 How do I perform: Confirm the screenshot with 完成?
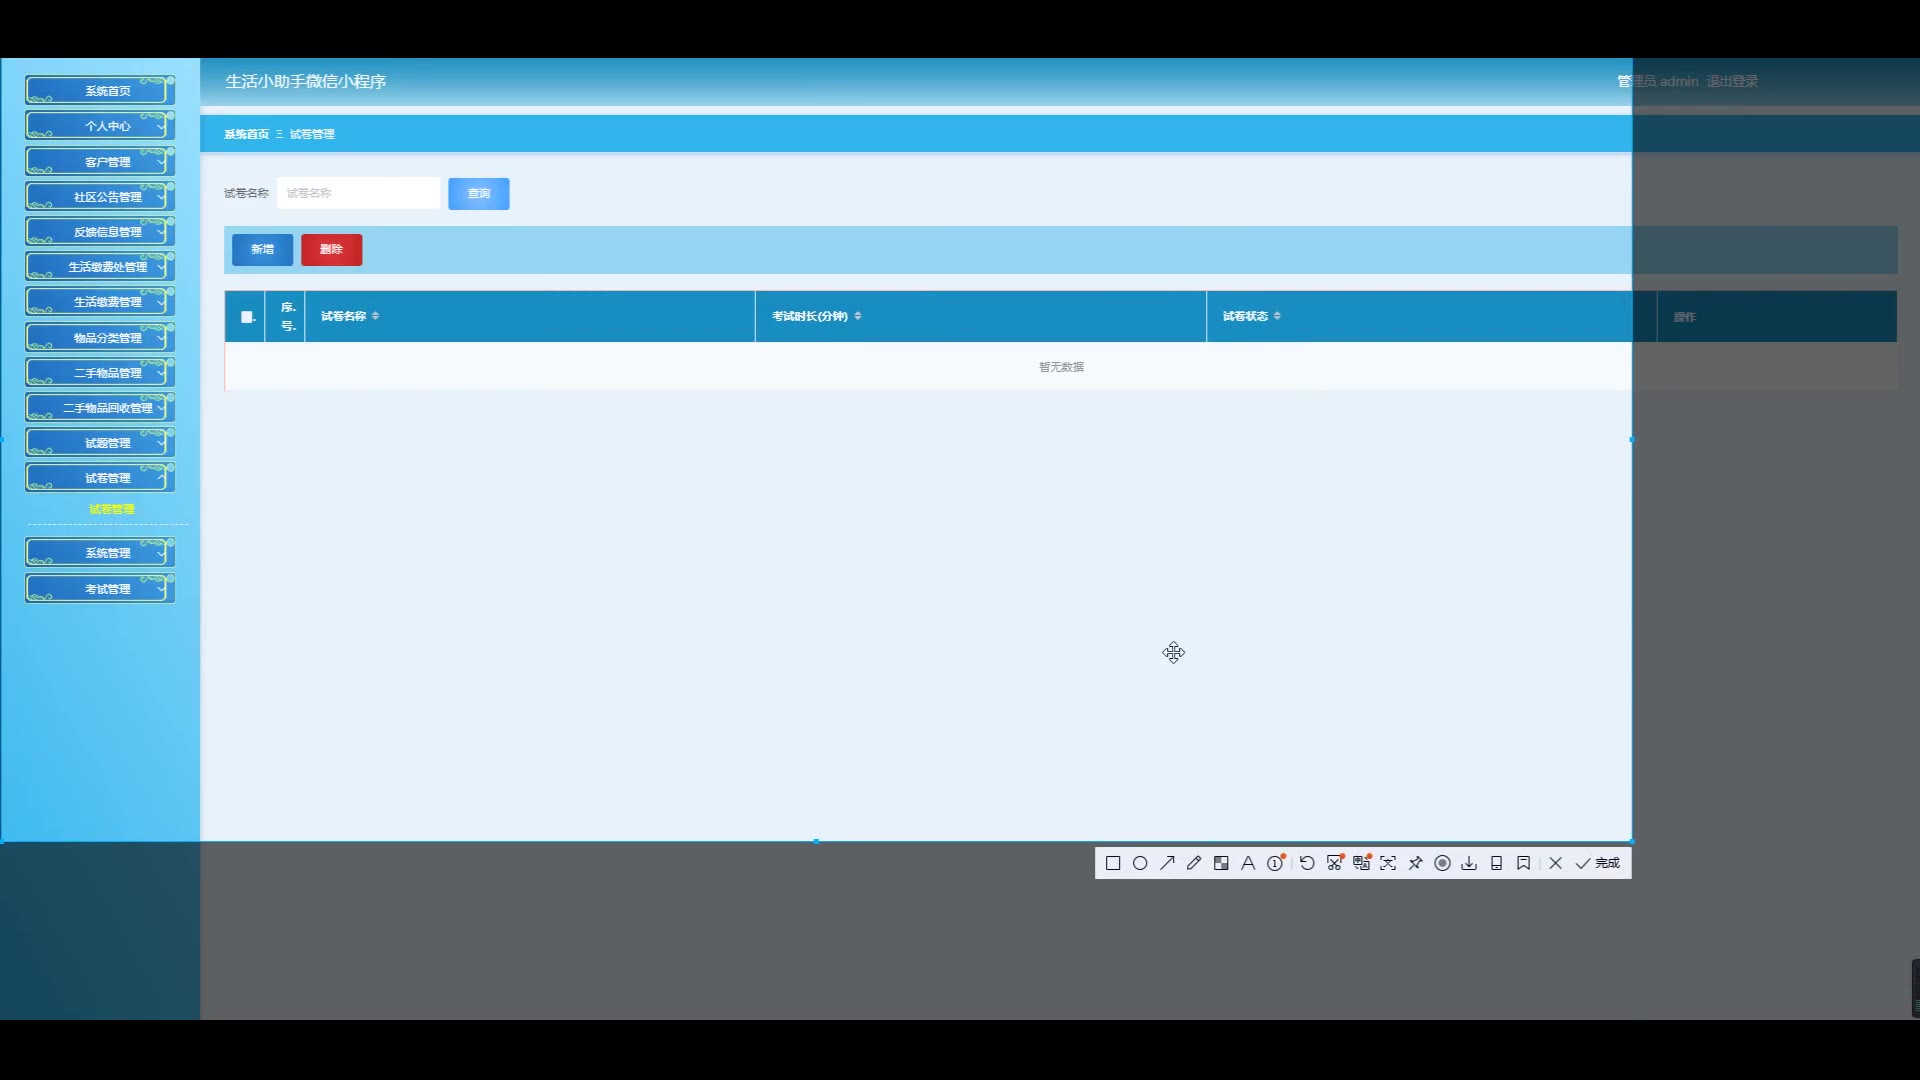[1598, 863]
